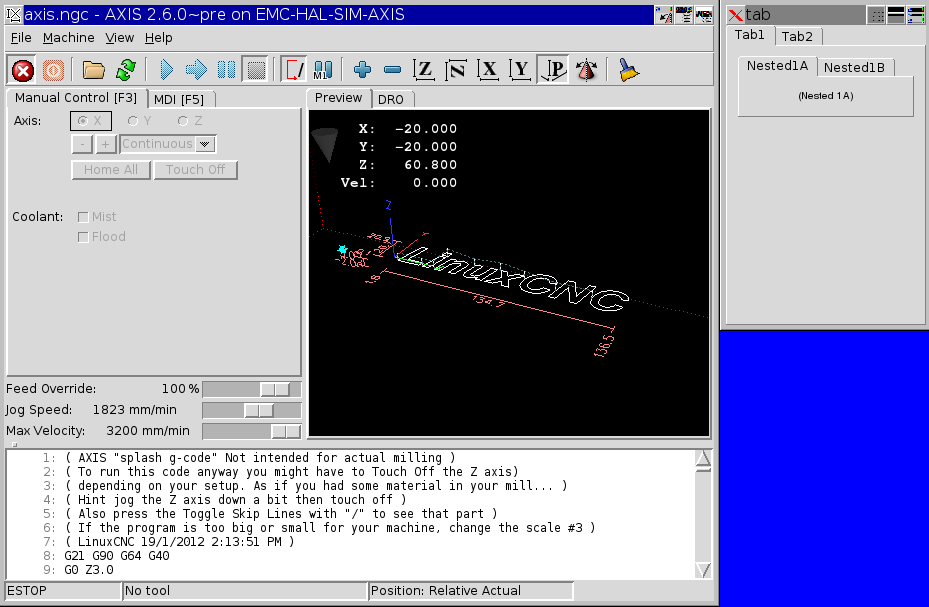Select Y axis radio button
This screenshot has height=607, width=929.
[139, 121]
